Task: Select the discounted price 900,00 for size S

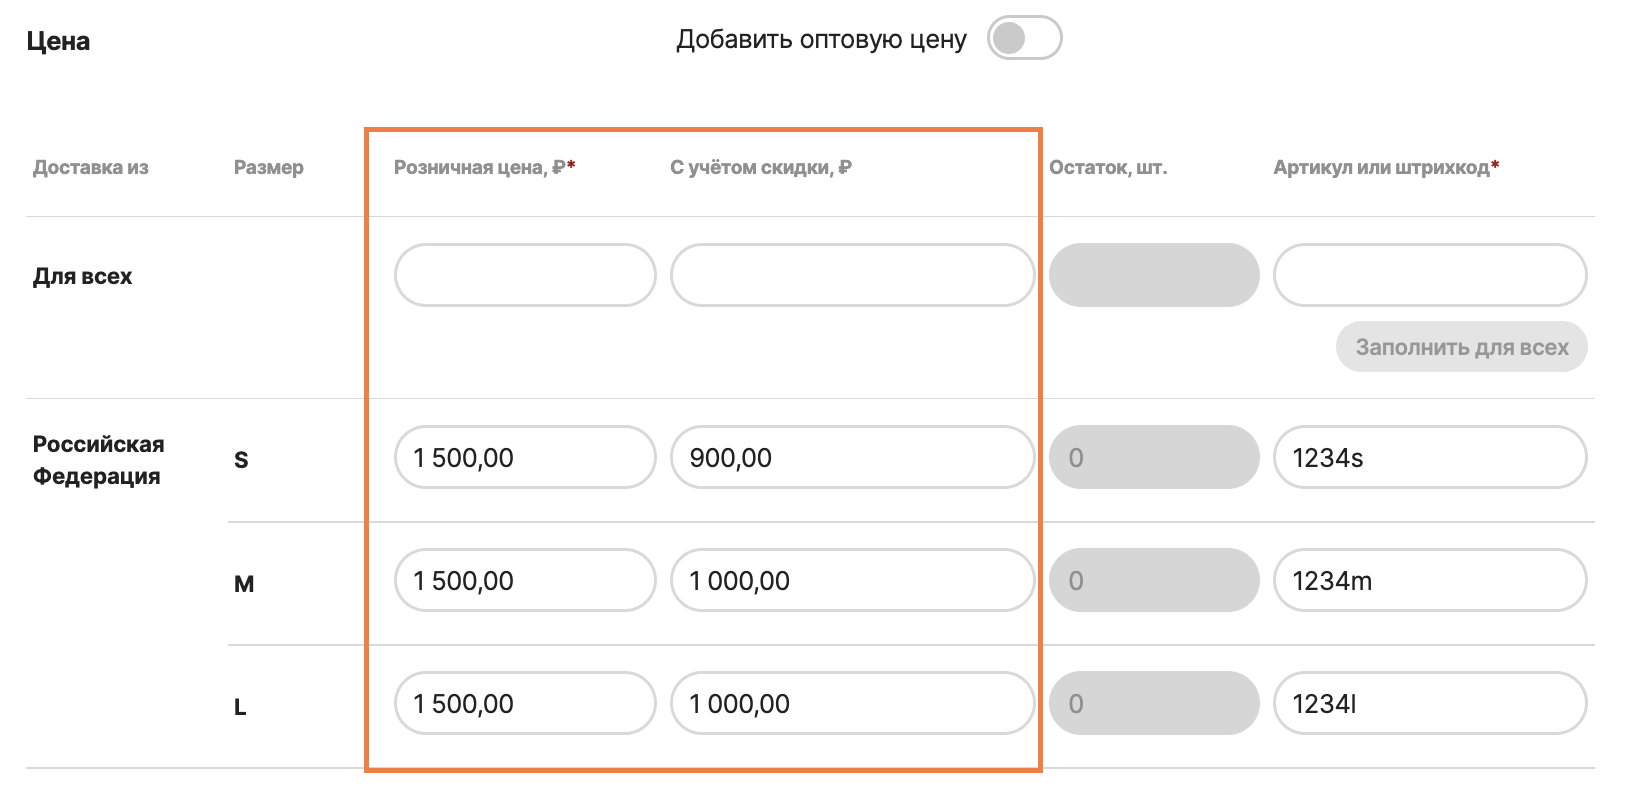Action: tap(851, 457)
